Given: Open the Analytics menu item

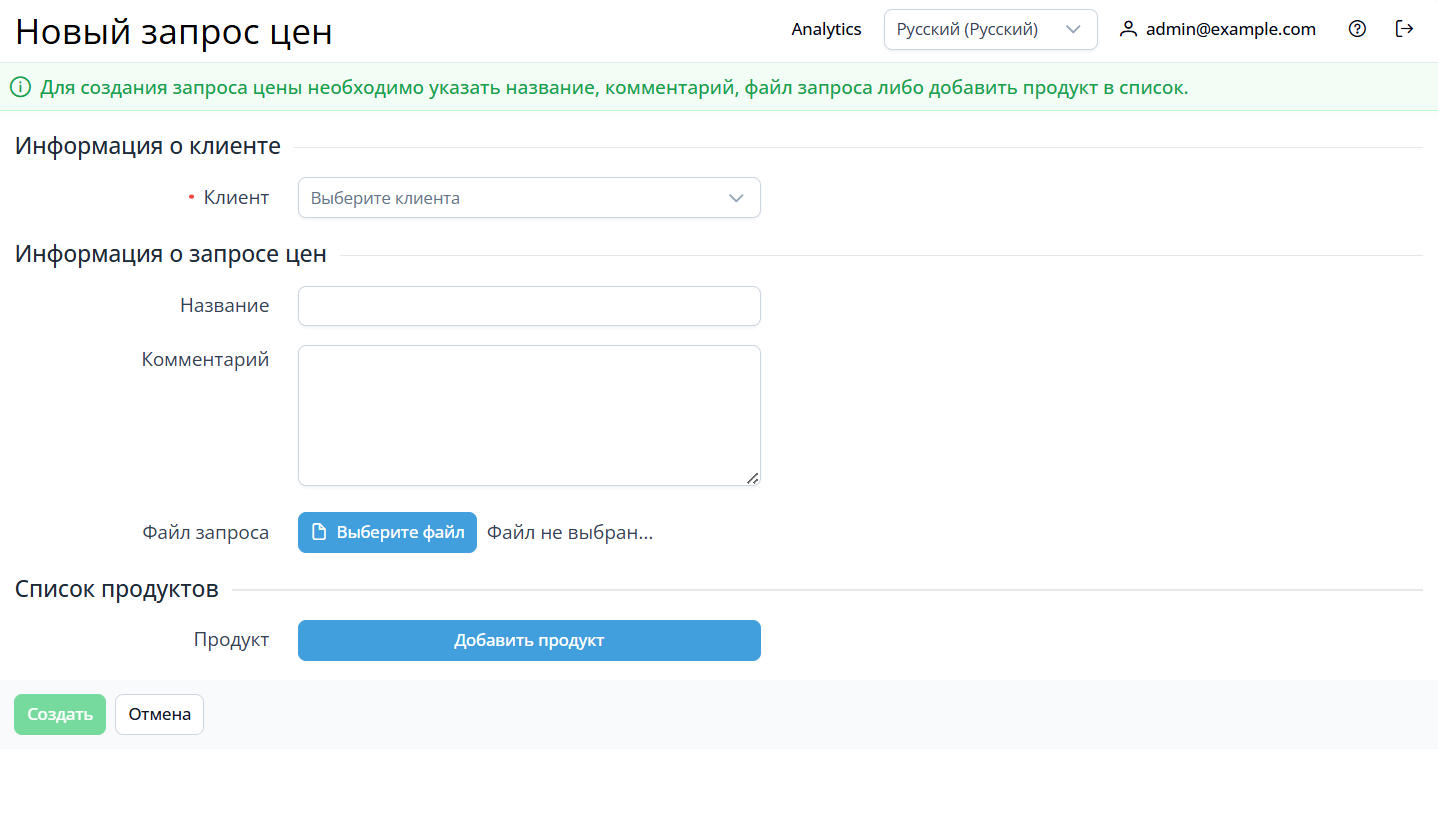Looking at the screenshot, I should (x=826, y=29).
